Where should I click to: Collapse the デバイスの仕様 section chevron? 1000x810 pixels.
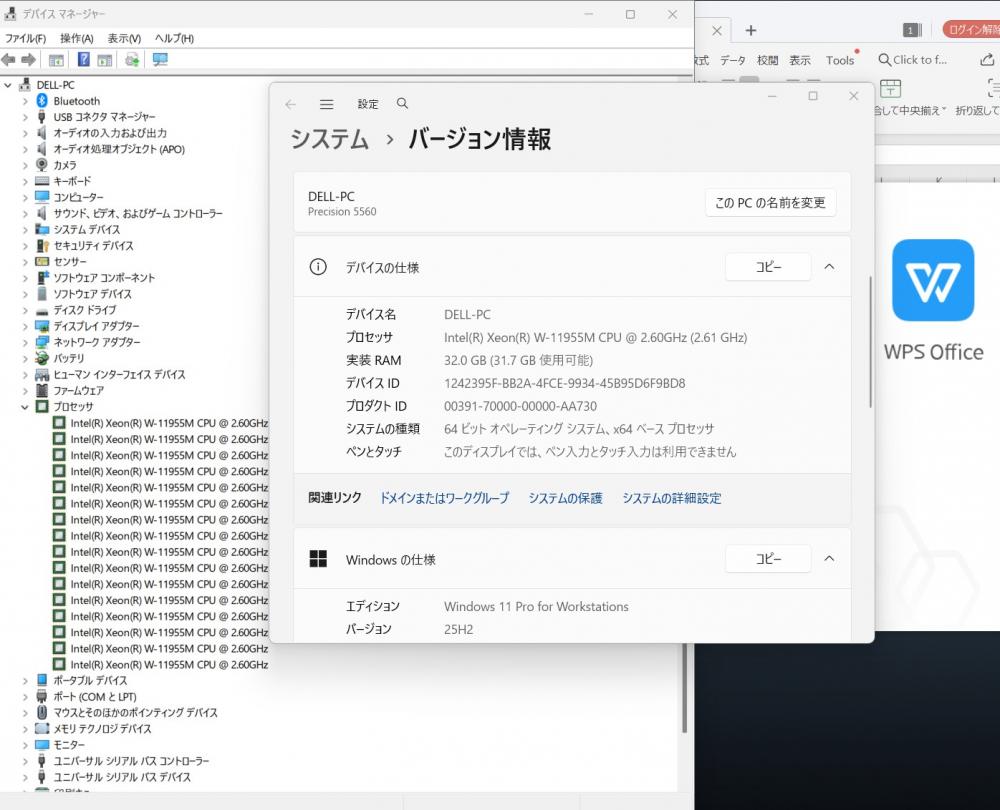[x=829, y=267]
